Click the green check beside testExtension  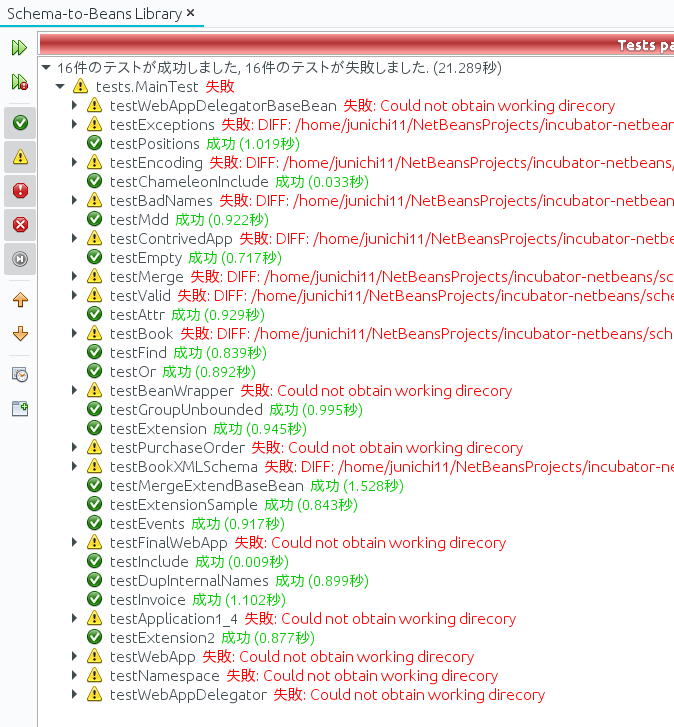[95, 428]
